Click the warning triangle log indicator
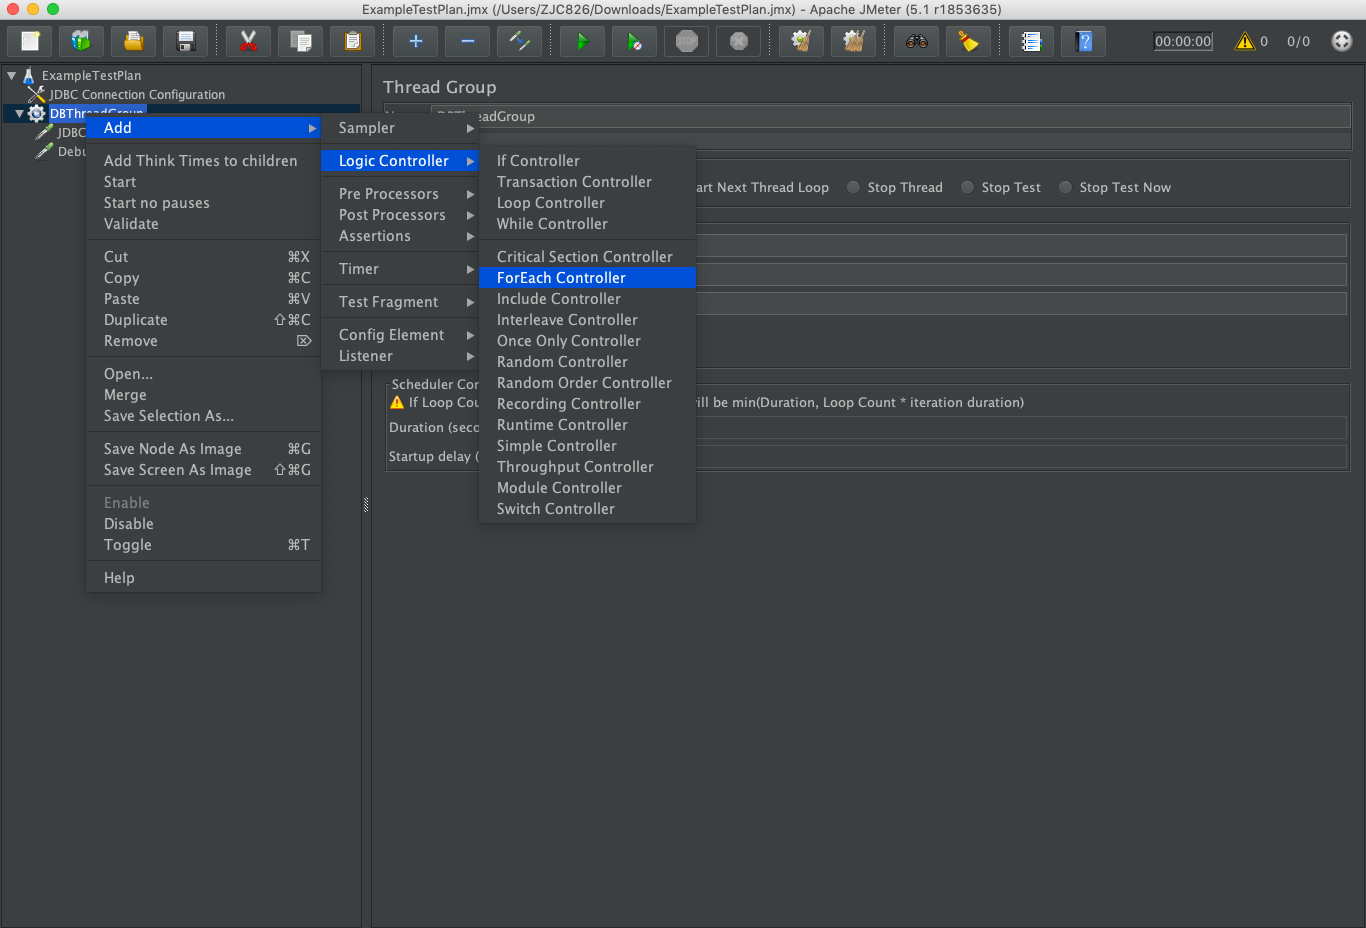Viewport: 1366px width, 928px height. click(1245, 41)
